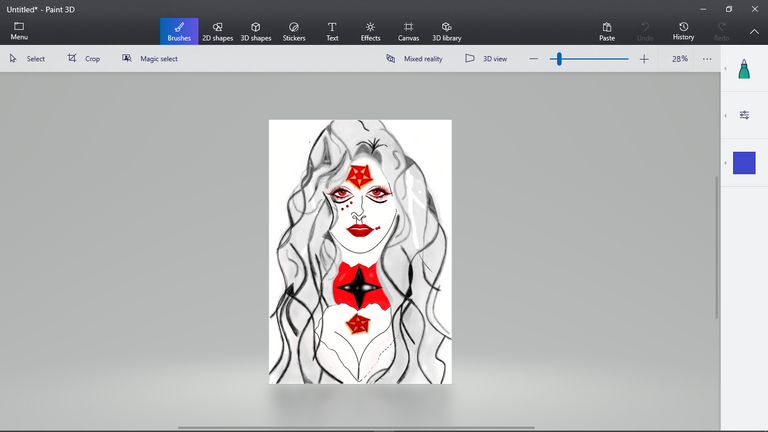Open the 3D library

pyautogui.click(x=447, y=31)
